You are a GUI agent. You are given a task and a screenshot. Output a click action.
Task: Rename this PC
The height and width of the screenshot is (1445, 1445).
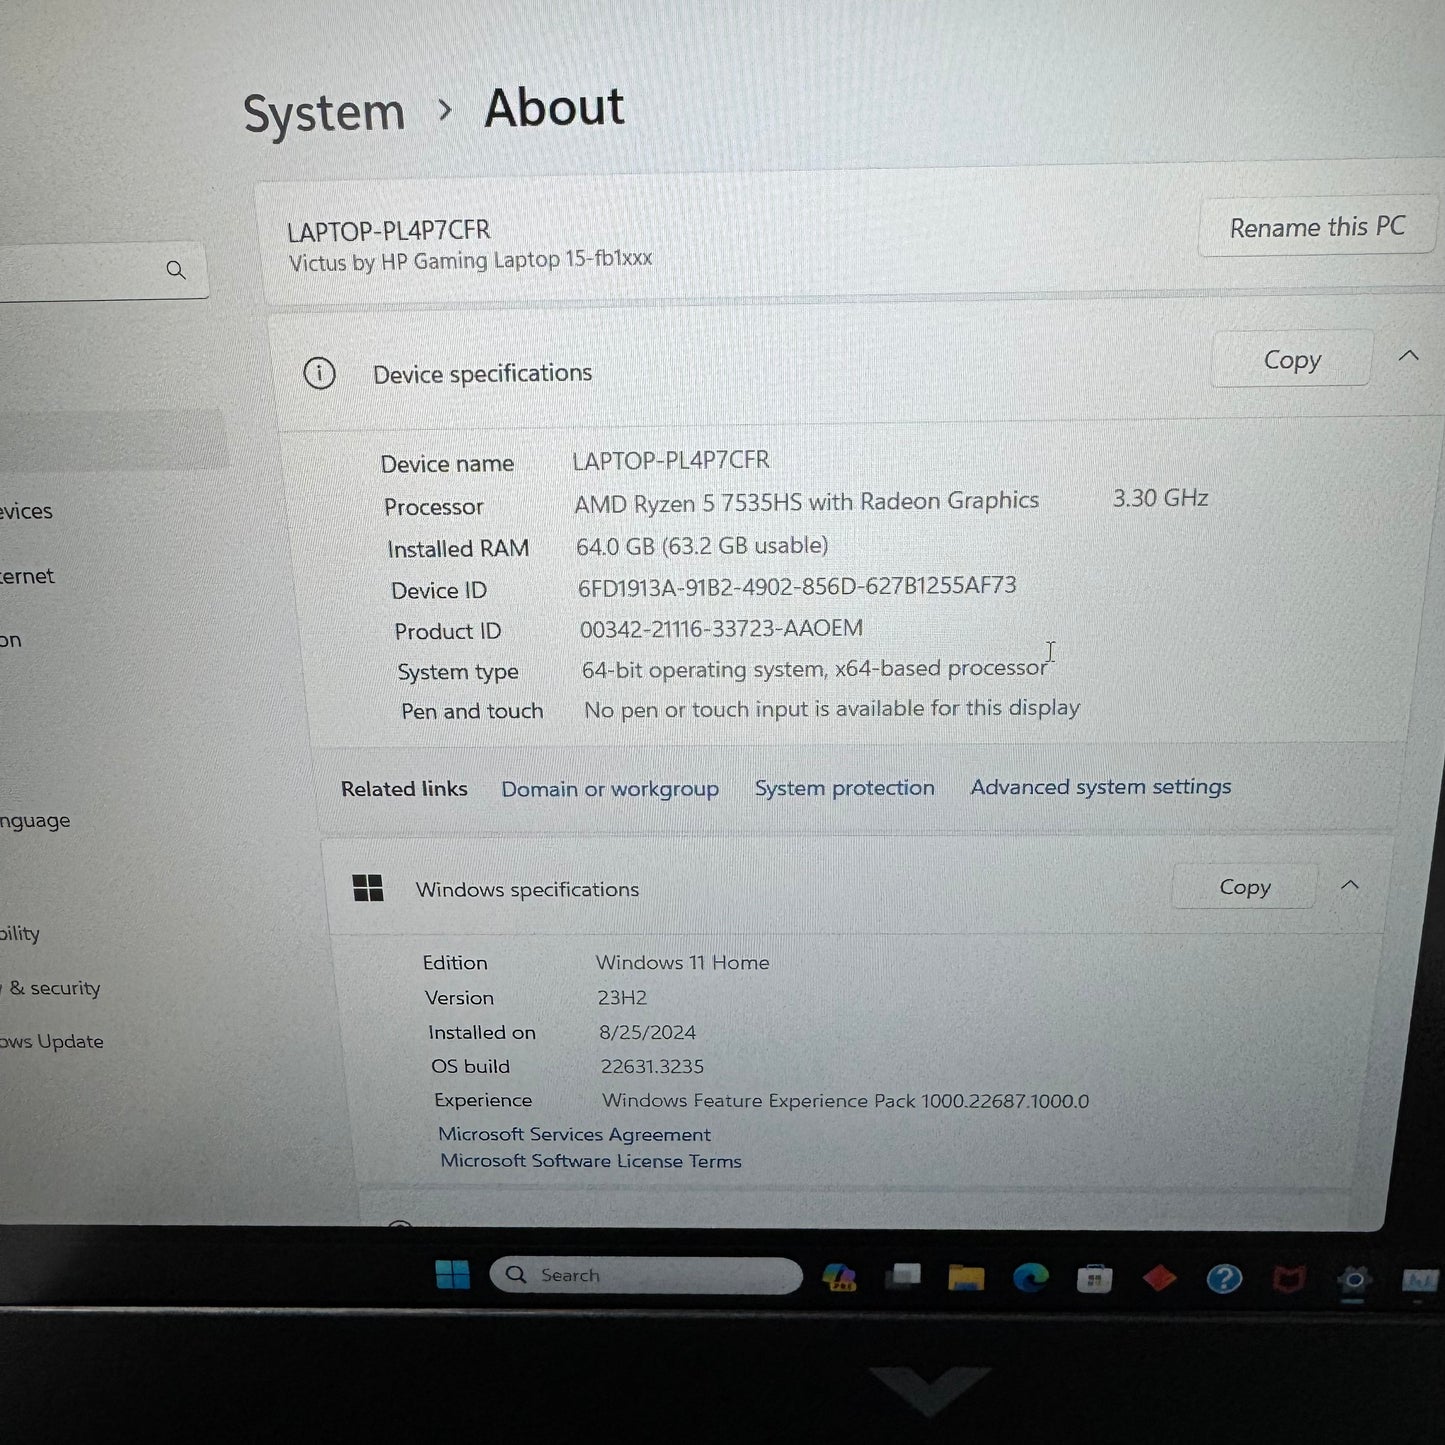tap(1317, 227)
